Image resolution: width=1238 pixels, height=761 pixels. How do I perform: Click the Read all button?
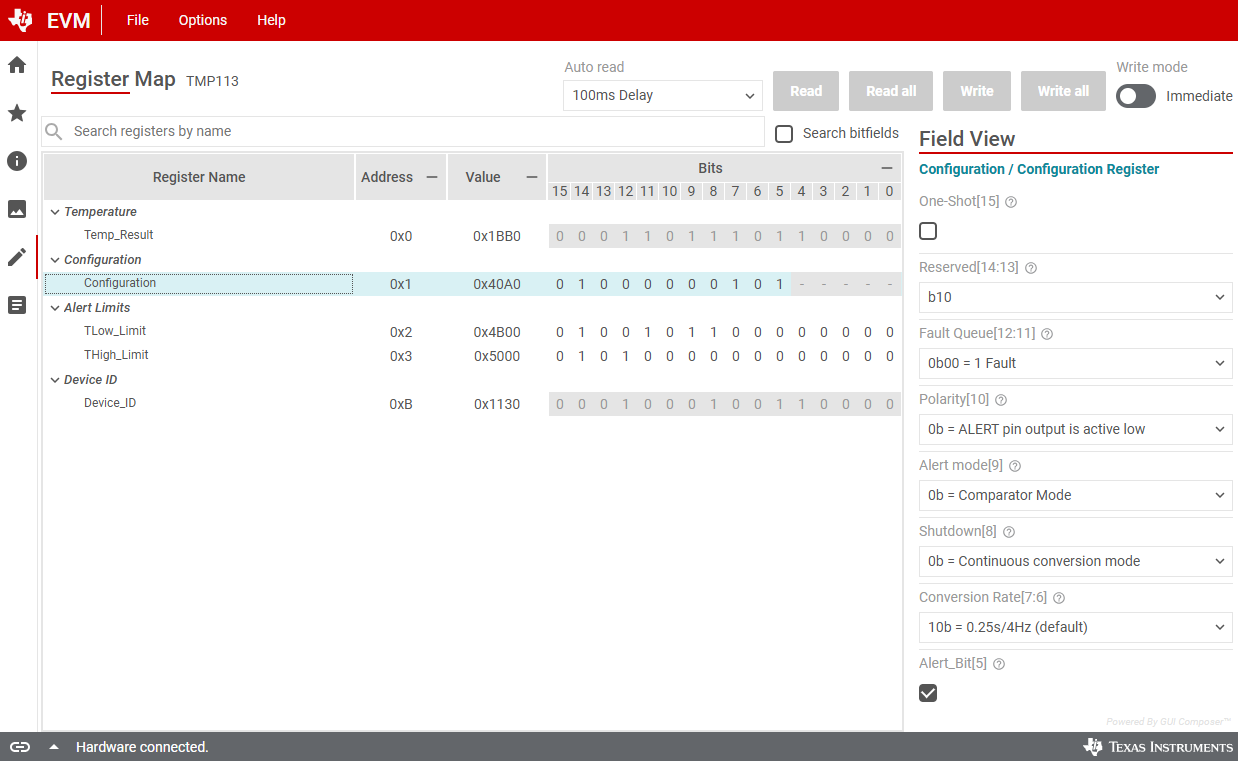click(x=890, y=91)
